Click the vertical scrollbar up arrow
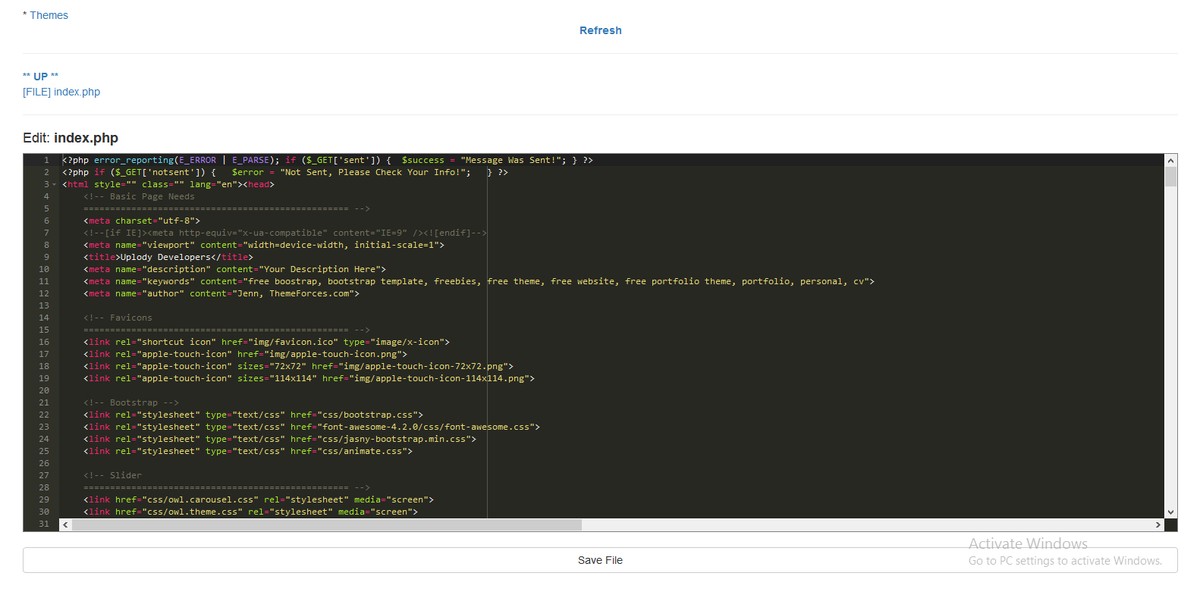This screenshot has height=598, width=1200. pyautogui.click(x=1170, y=158)
